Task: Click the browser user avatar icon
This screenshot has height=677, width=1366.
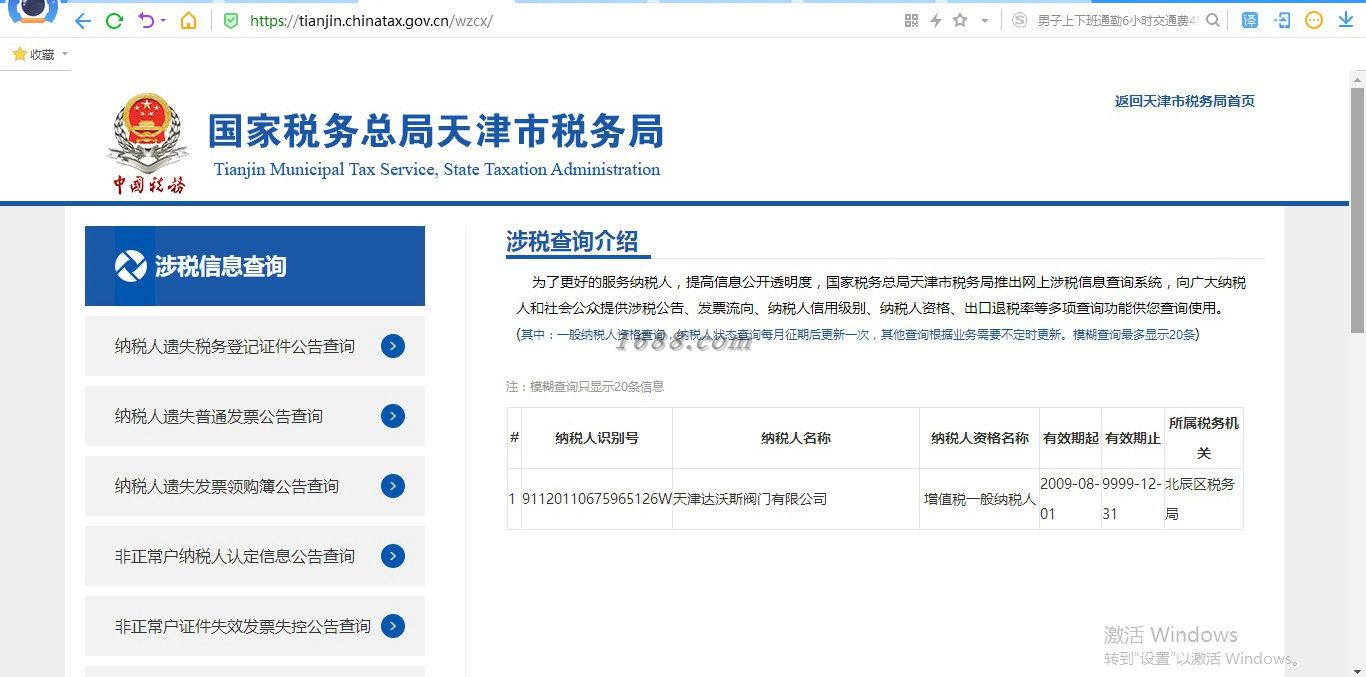Action: [x=33, y=10]
